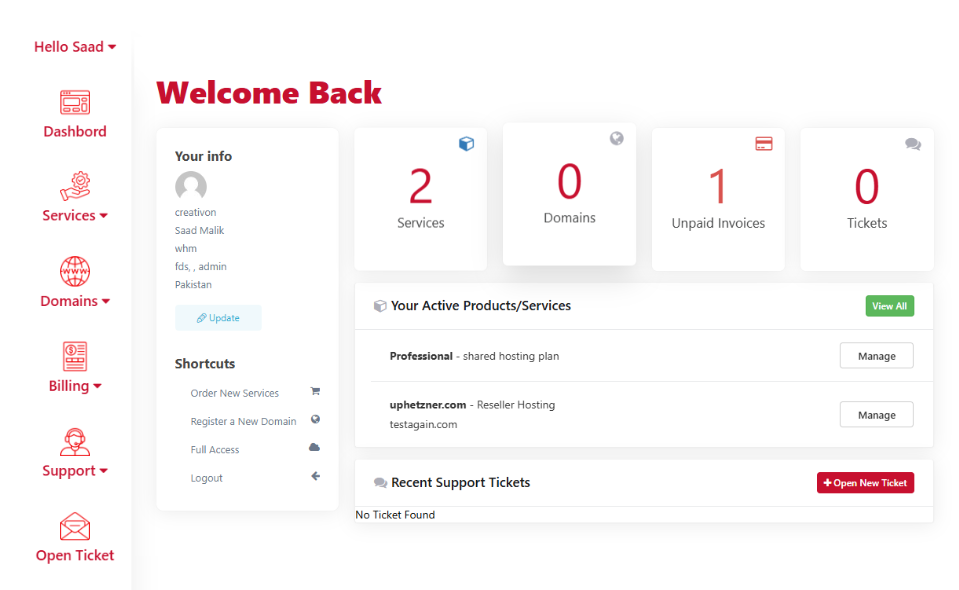Click the shopping cart icon beside Order New Services
Screen dimensions: 959x590
point(315,392)
